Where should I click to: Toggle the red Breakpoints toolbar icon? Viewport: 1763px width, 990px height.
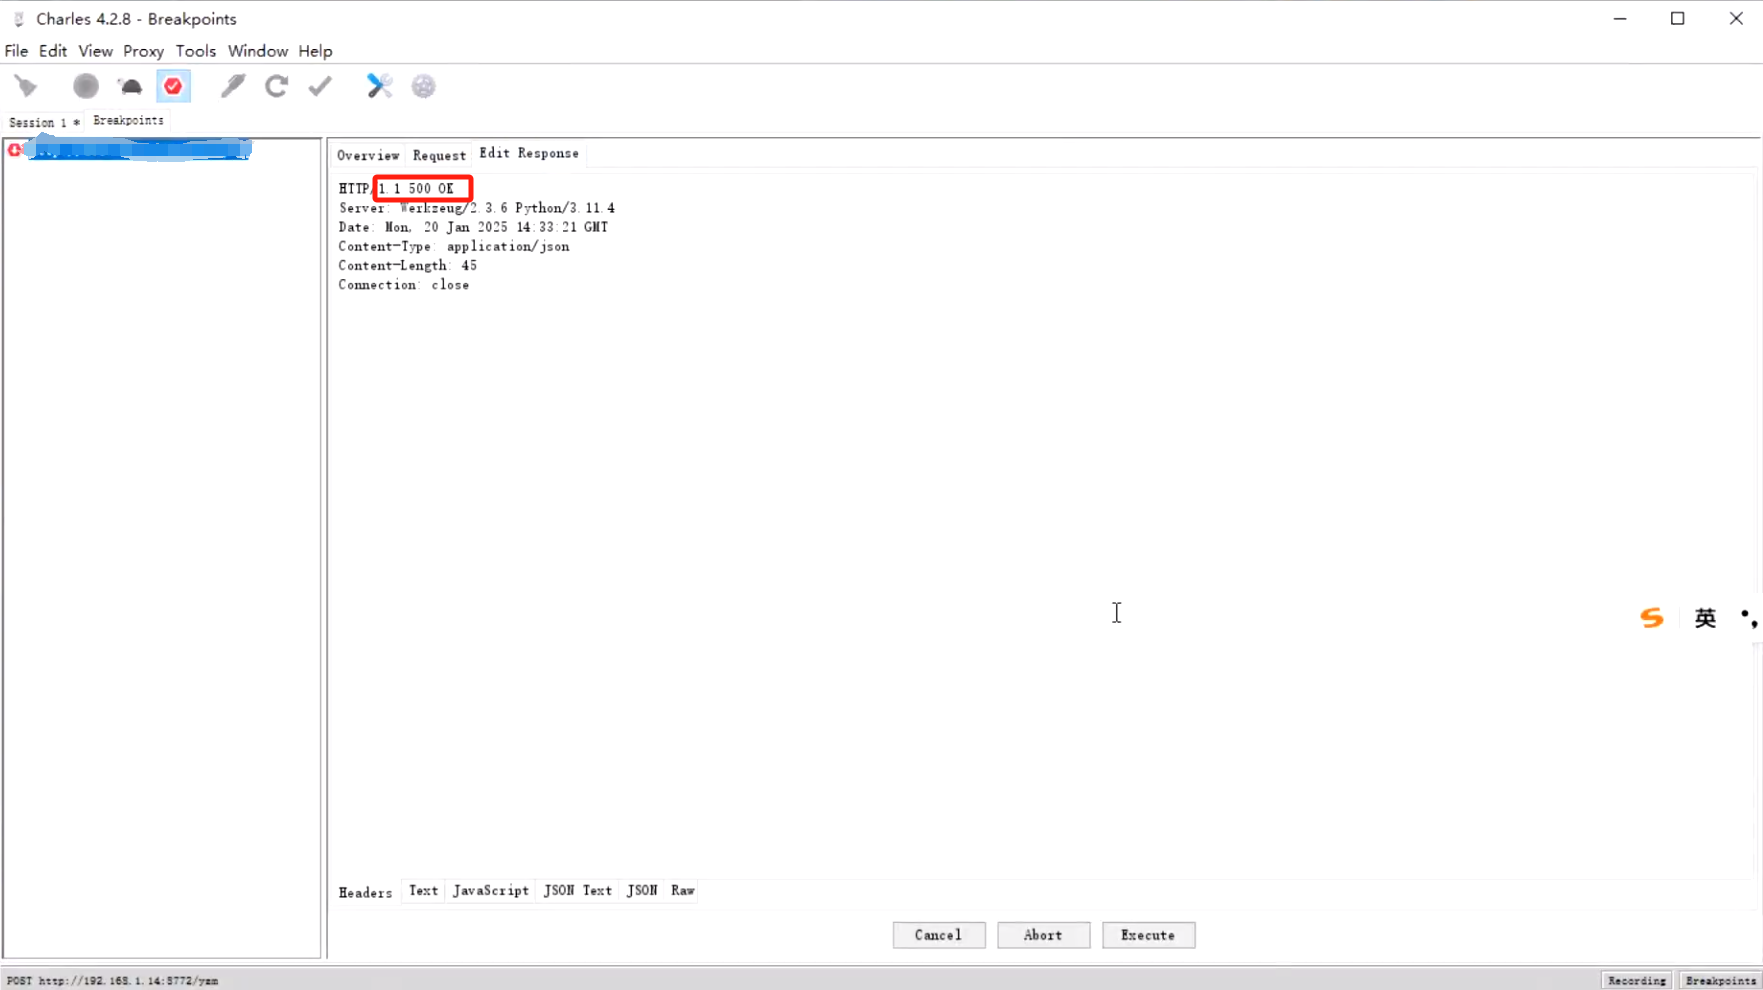pos(173,86)
